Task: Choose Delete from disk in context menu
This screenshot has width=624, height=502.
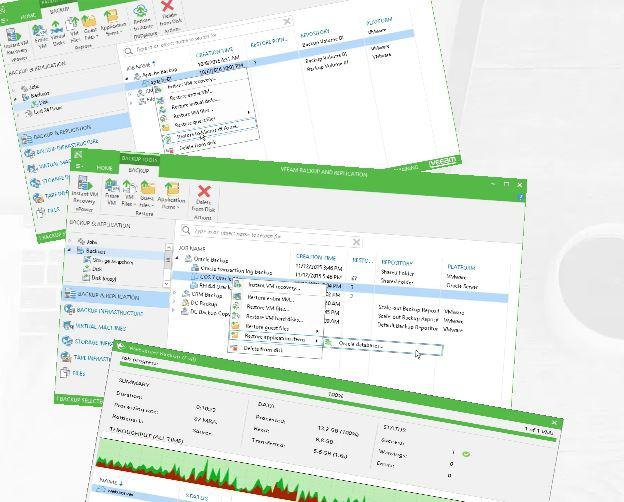Action: [x=275, y=349]
